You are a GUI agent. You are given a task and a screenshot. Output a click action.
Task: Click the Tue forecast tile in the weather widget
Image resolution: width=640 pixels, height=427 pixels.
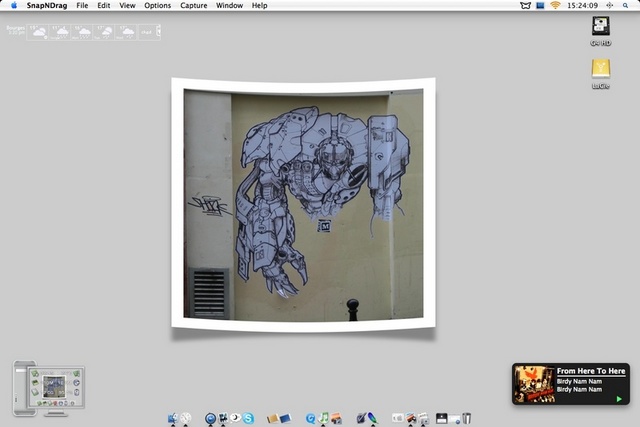click(103, 32)
